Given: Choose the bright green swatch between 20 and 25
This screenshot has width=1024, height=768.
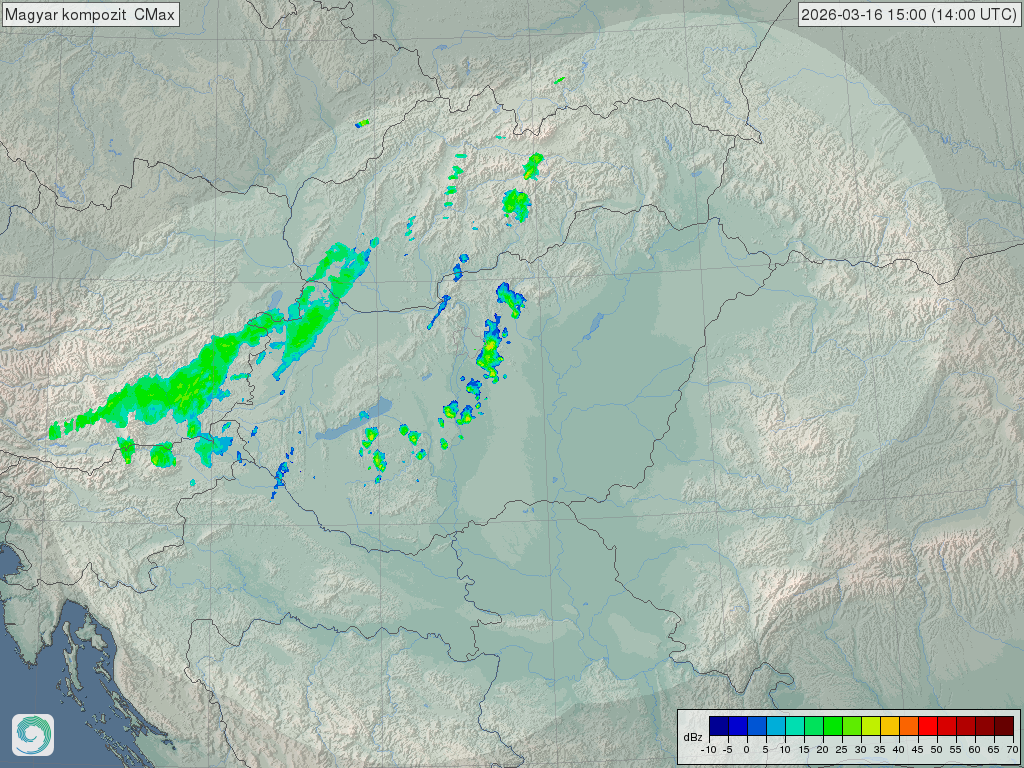Looking at the screenshot, I should tap(832, 726).
